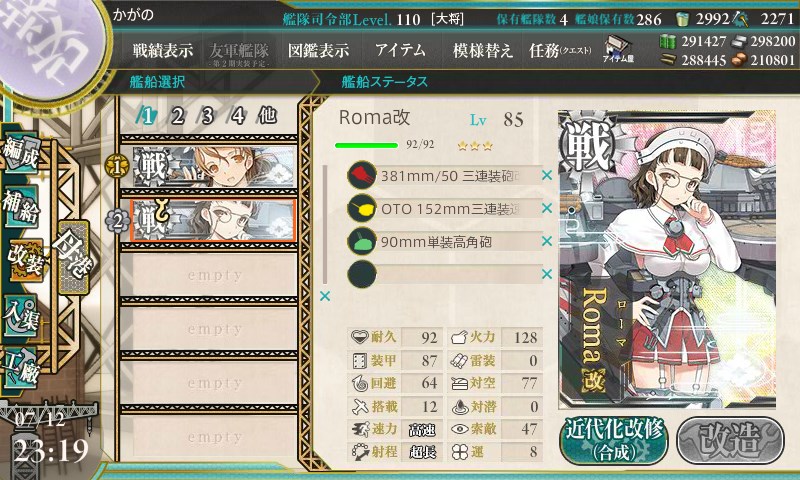
Task: Remove the 90mm単装高角砲 equipment
Action: pos(547,241)
